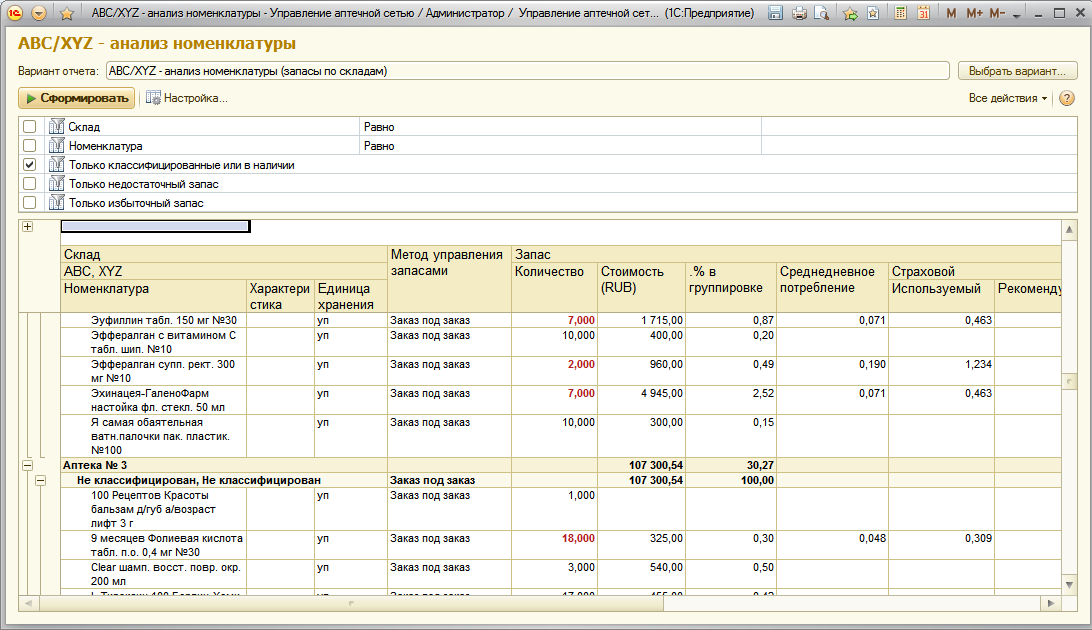
Task: Click the Используемый column header
Action: point(941,296)
